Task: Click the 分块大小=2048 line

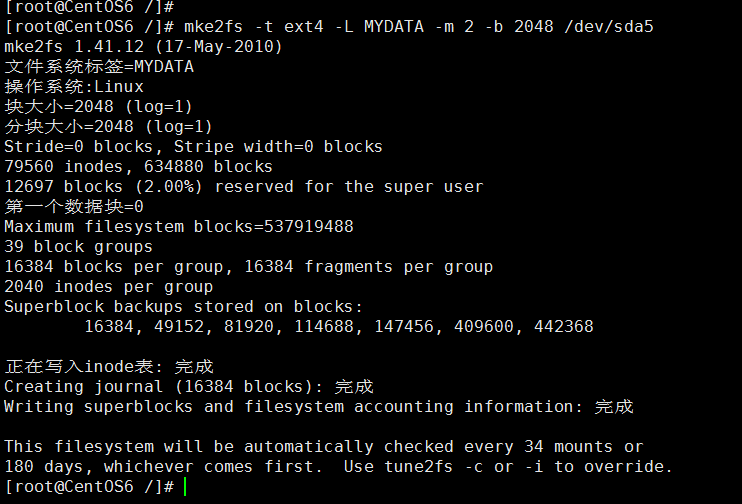Action: tap(108, 126)
